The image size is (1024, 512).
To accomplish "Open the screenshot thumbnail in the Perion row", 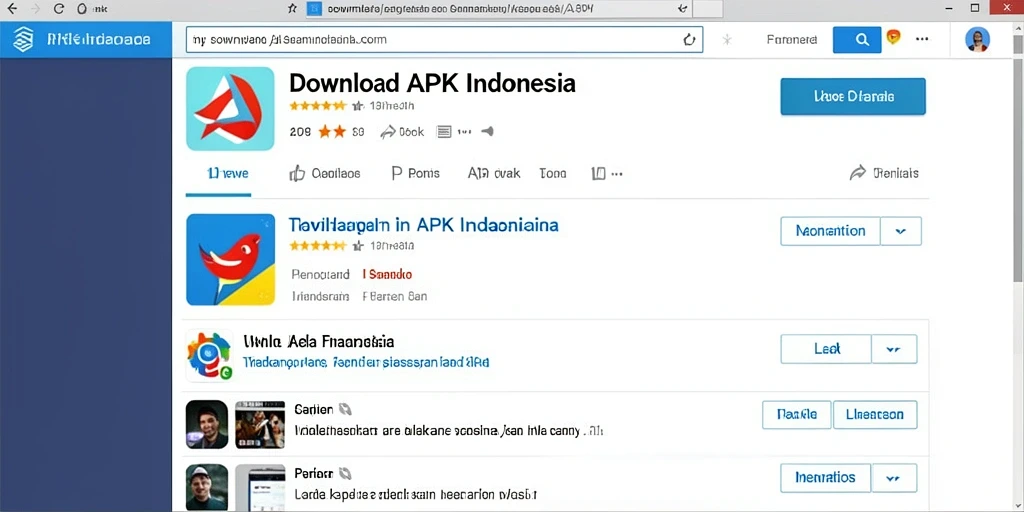I will 260,487.
